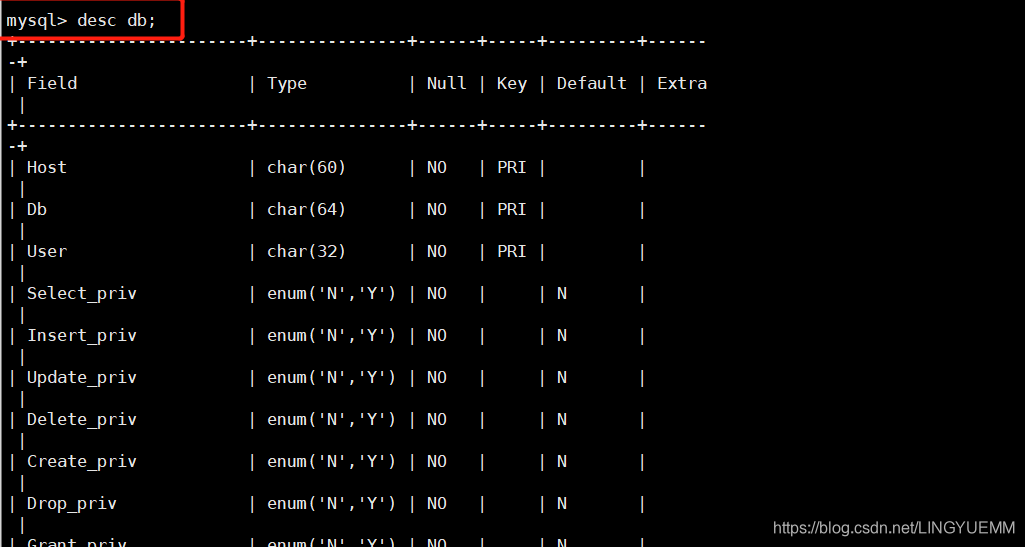1025x547 pixels.
Task: Click the 'Create_priv' field name
Action: tap(82, 461)
